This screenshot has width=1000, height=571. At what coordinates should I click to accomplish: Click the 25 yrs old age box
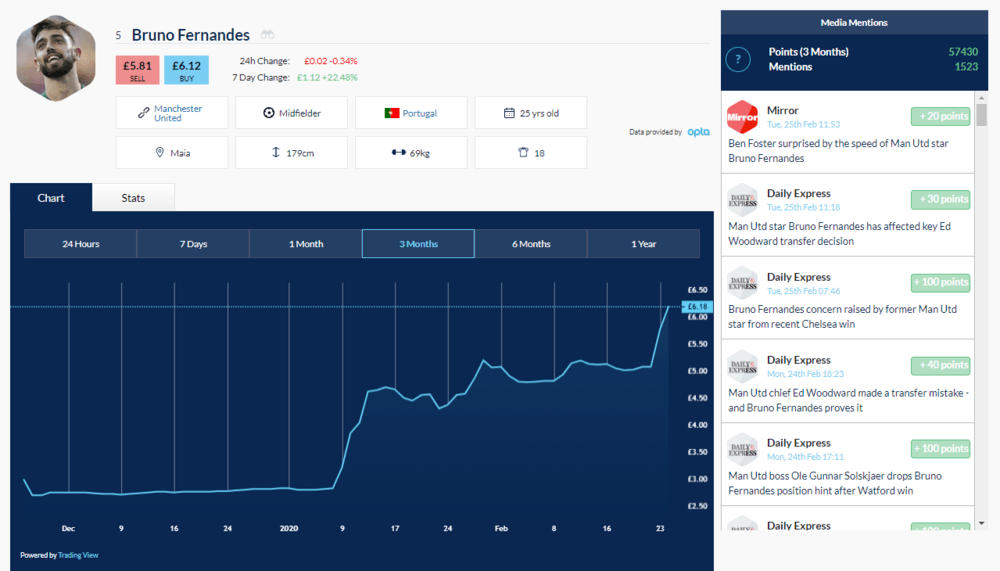click(531, 113)
